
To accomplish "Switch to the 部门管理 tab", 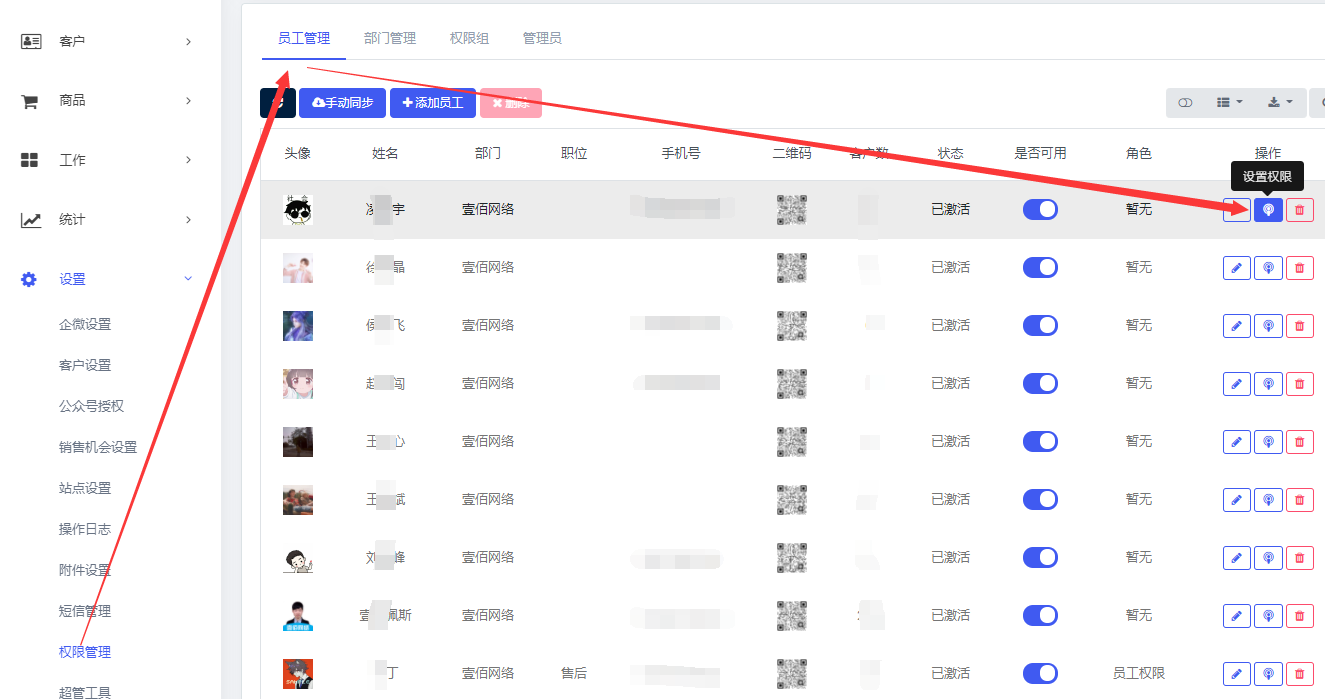I will 390,38.
